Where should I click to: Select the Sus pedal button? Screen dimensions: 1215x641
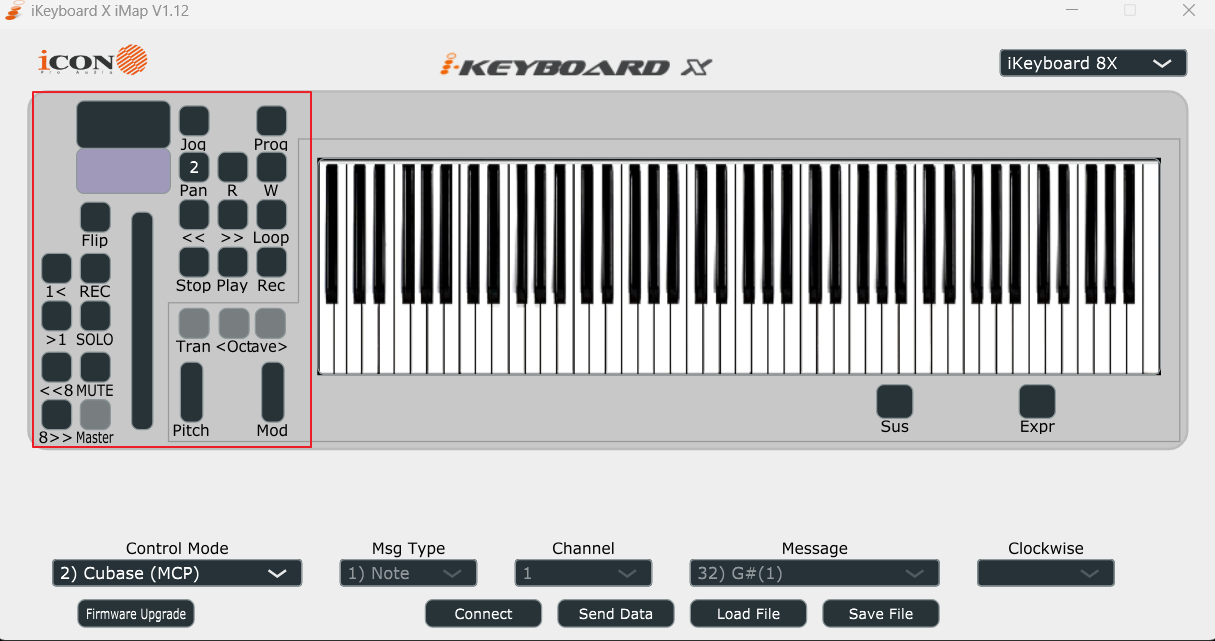[x=895, y=401]
